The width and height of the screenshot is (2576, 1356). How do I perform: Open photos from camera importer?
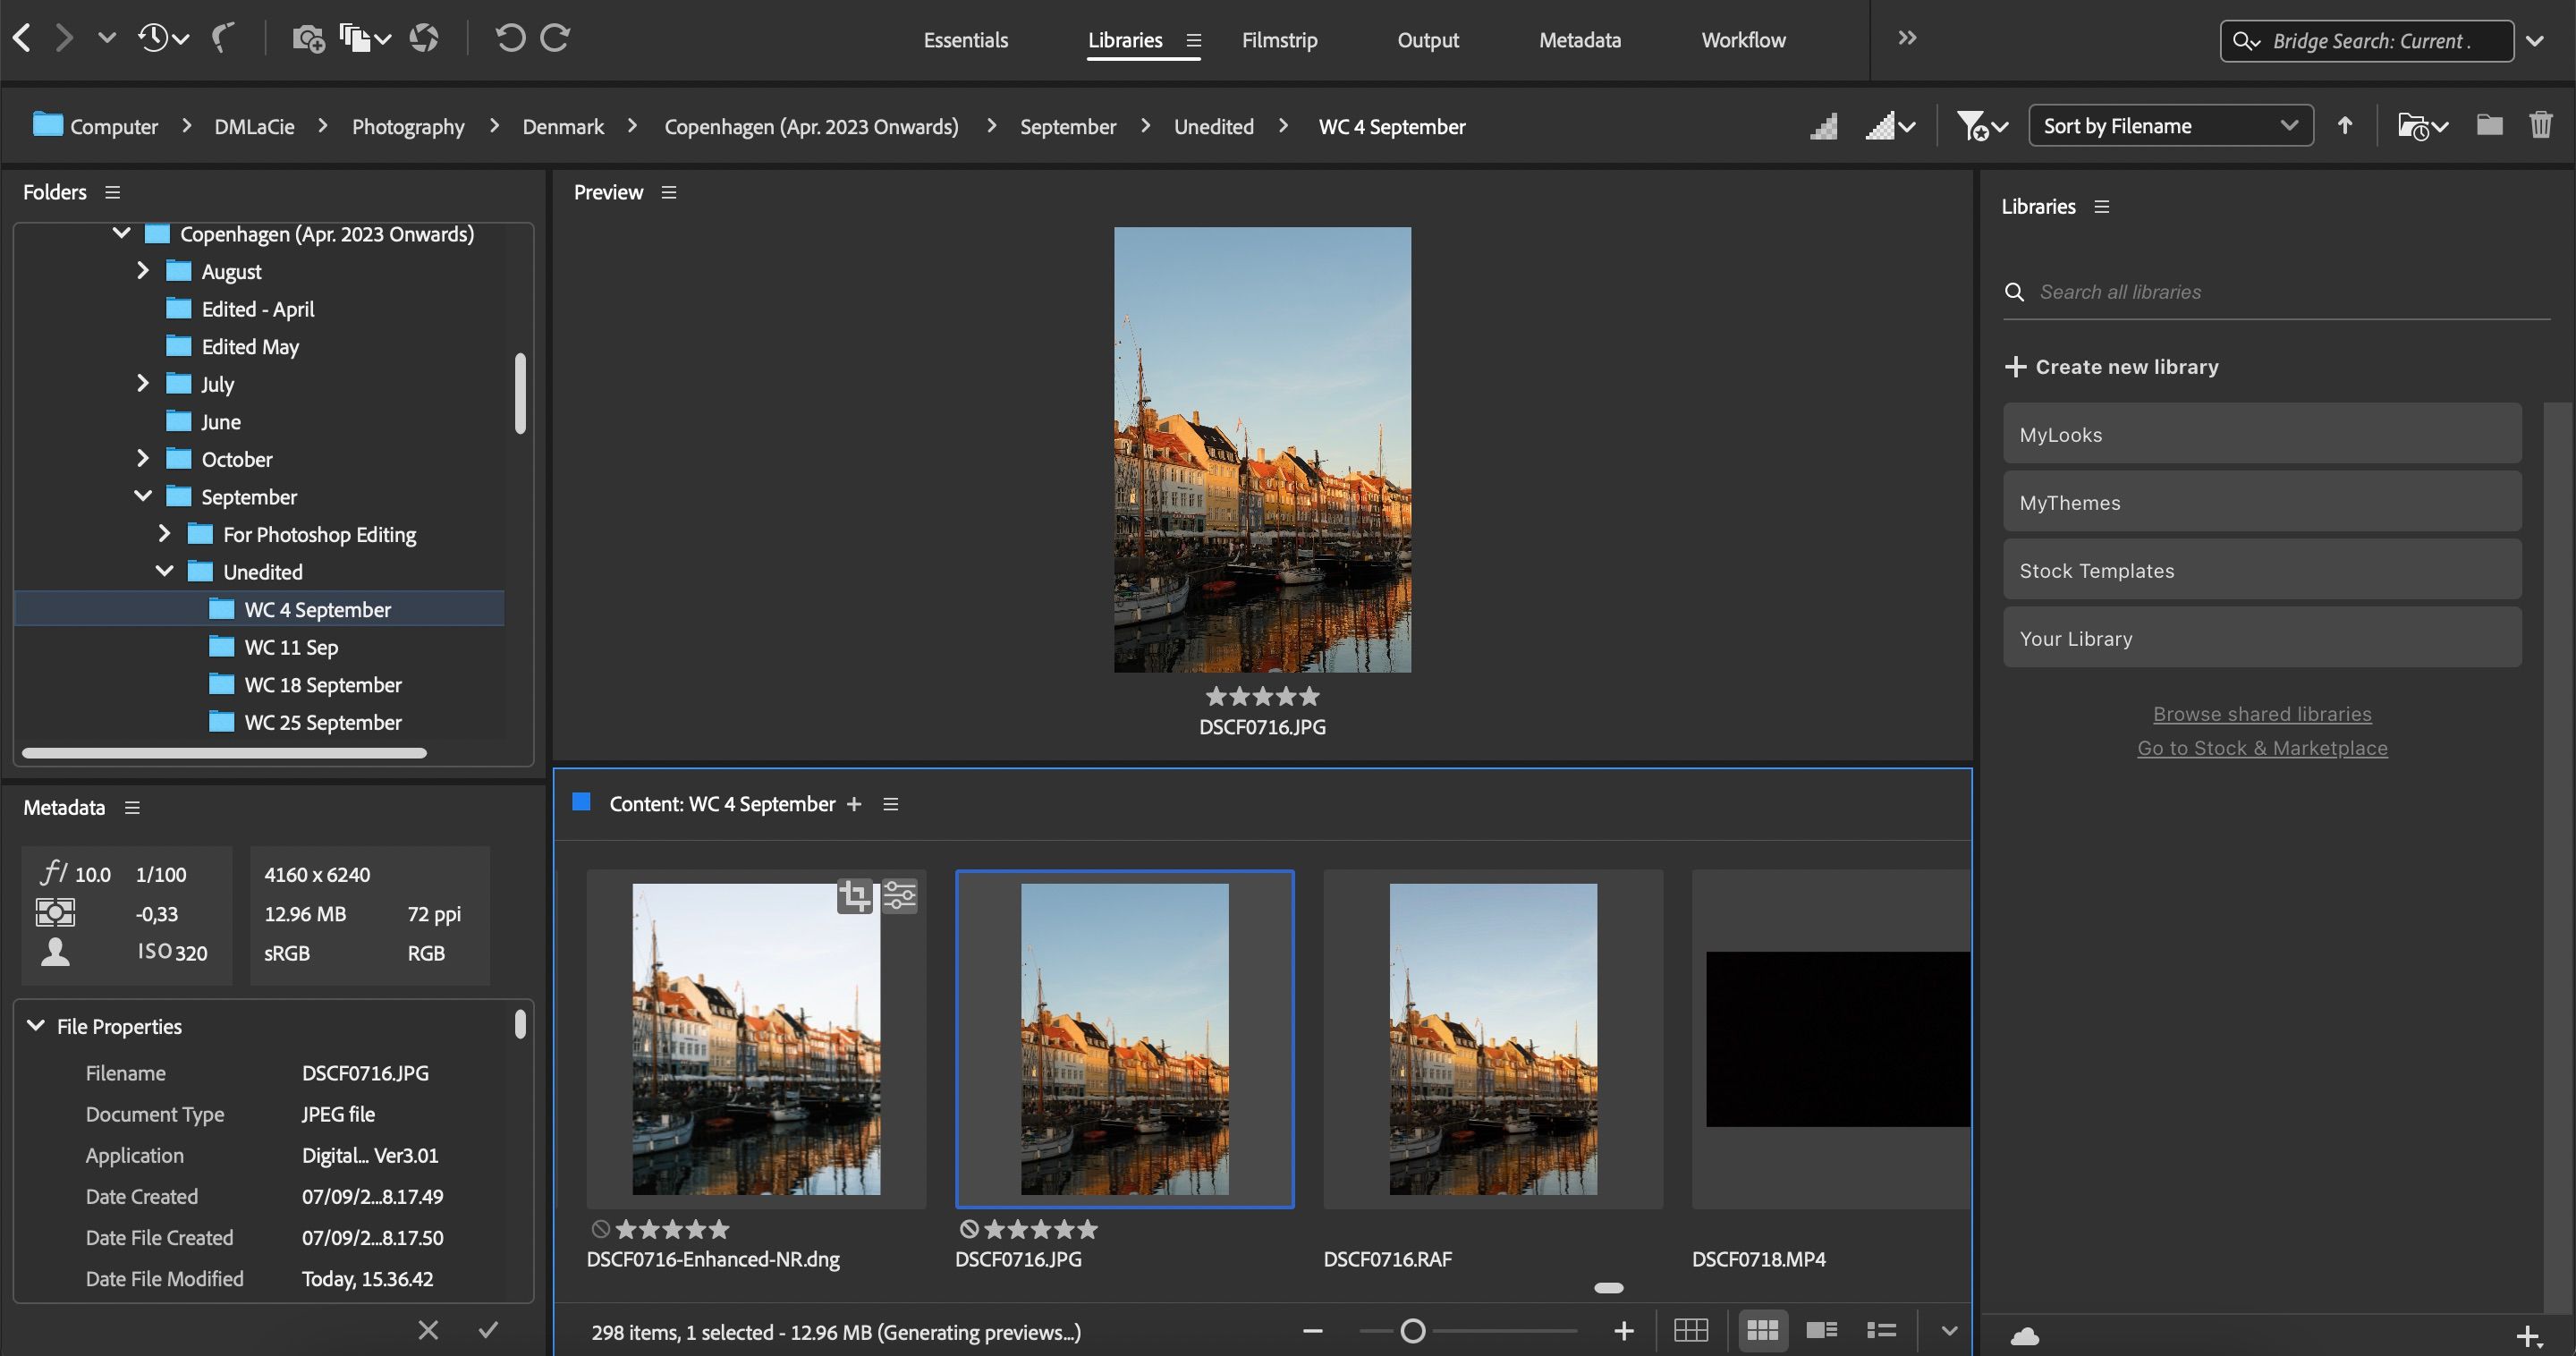[x=307, y=38]
